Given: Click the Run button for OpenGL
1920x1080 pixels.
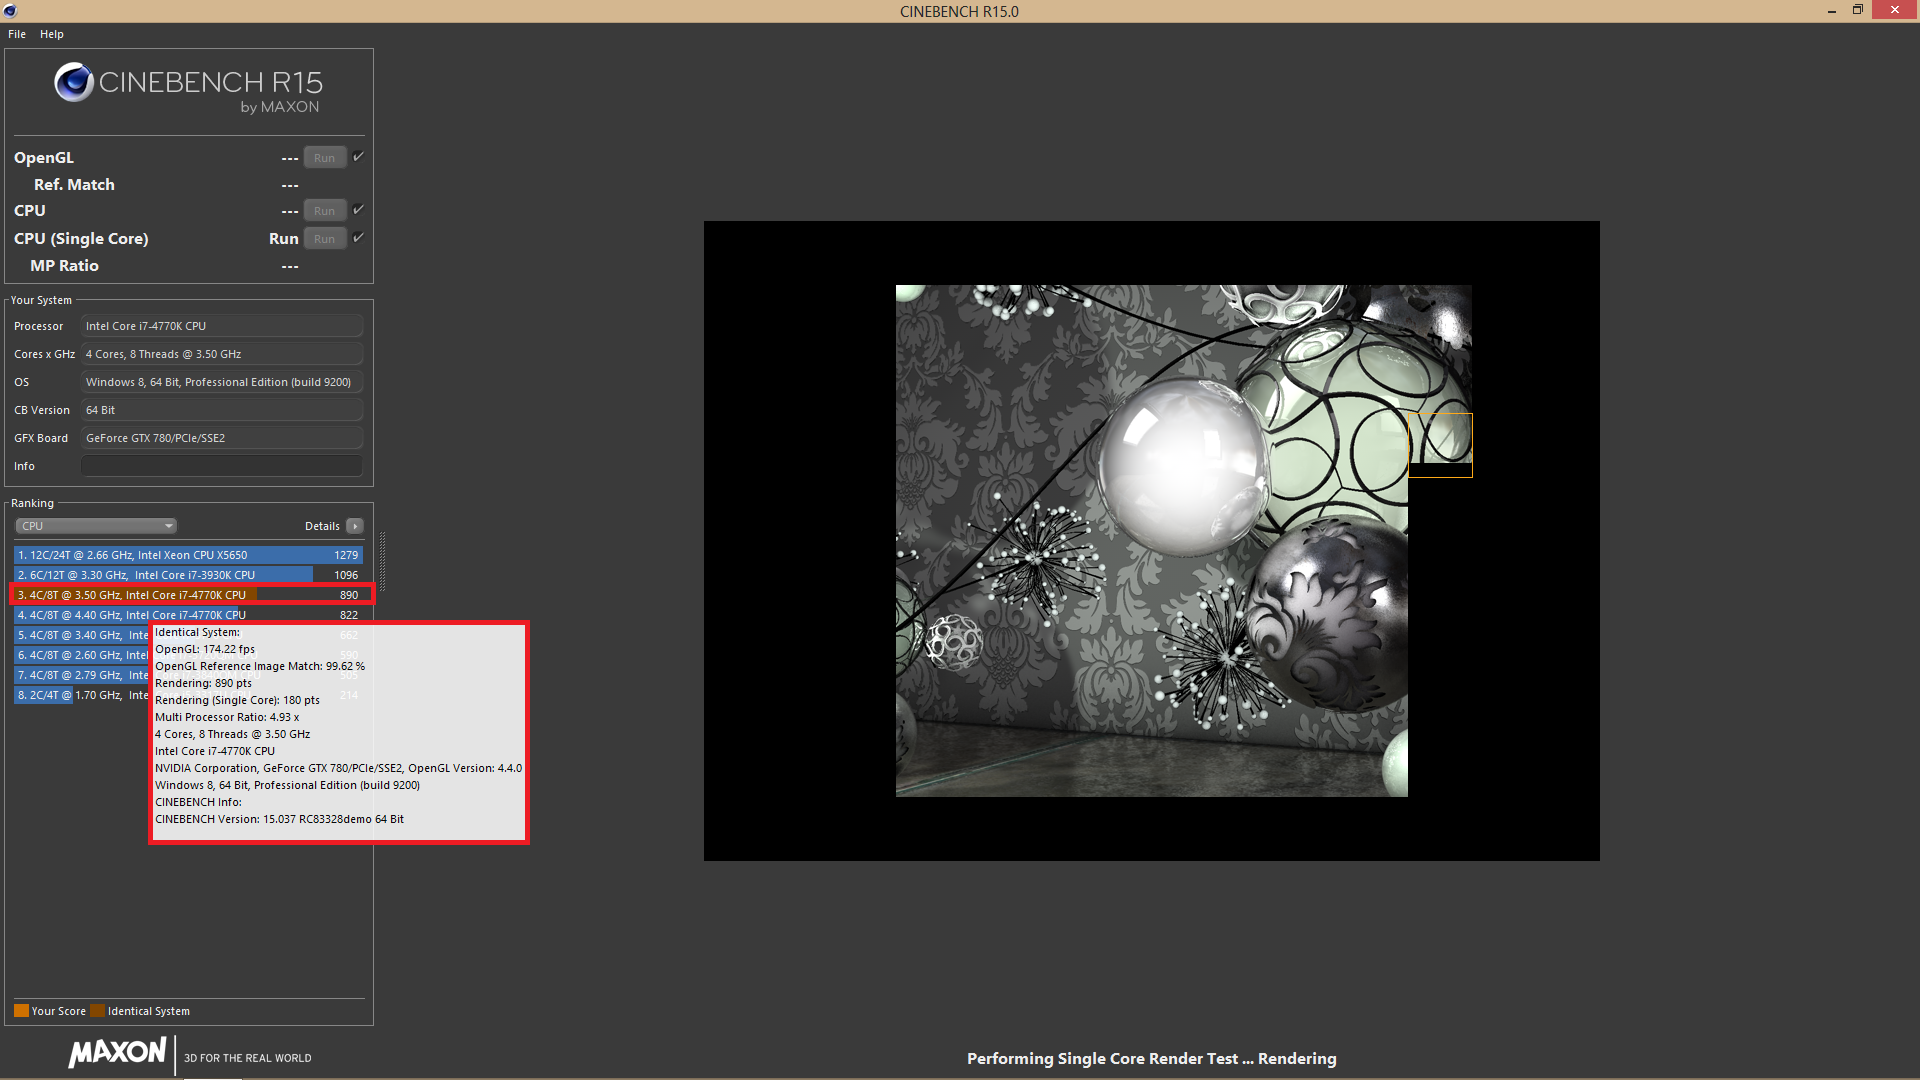Looking at the screenshot, I should coord(325,158).
